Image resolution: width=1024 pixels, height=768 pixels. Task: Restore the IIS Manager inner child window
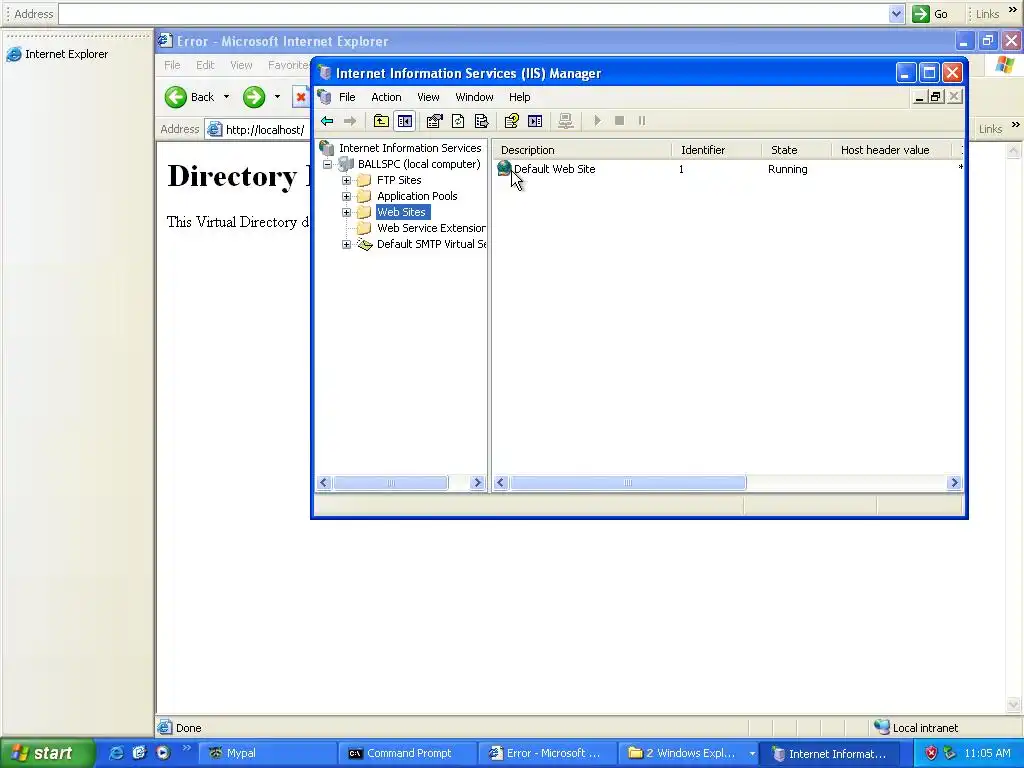point(936,97)
